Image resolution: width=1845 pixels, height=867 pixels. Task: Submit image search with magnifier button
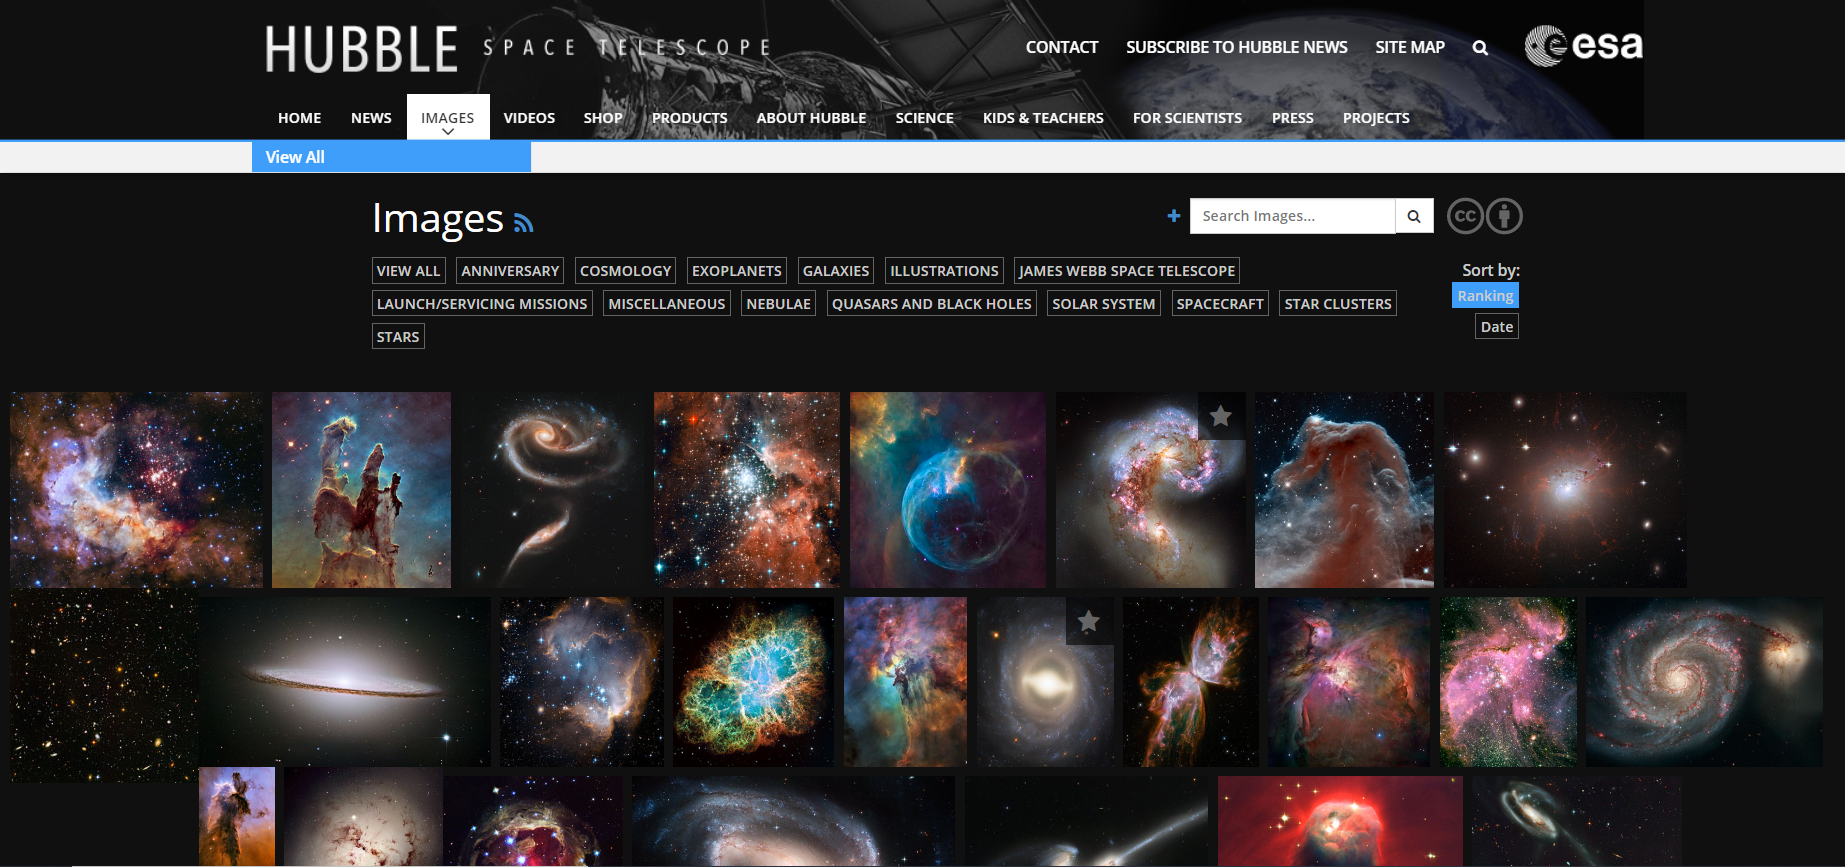tap(1414, 216)
